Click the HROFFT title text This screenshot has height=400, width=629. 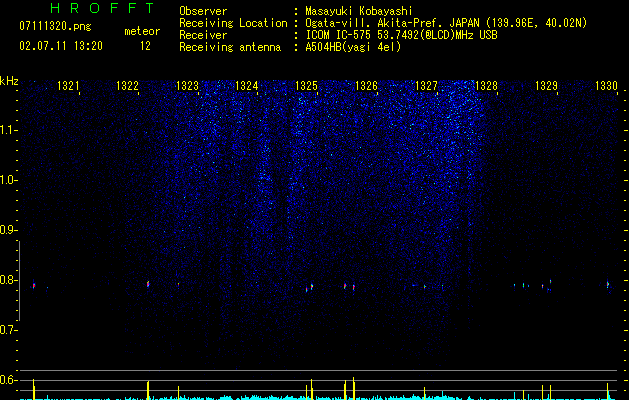pyautogui.click(x=102, y=8)
